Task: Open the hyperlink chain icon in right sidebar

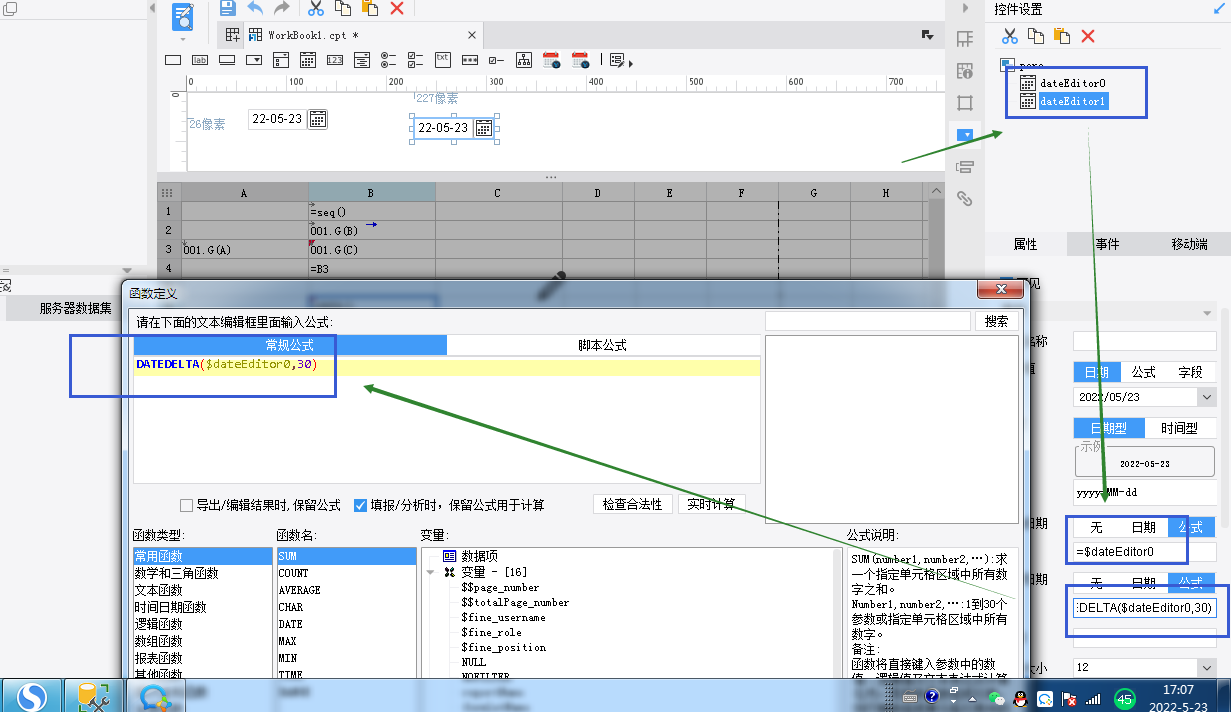Action: point(965,198)
